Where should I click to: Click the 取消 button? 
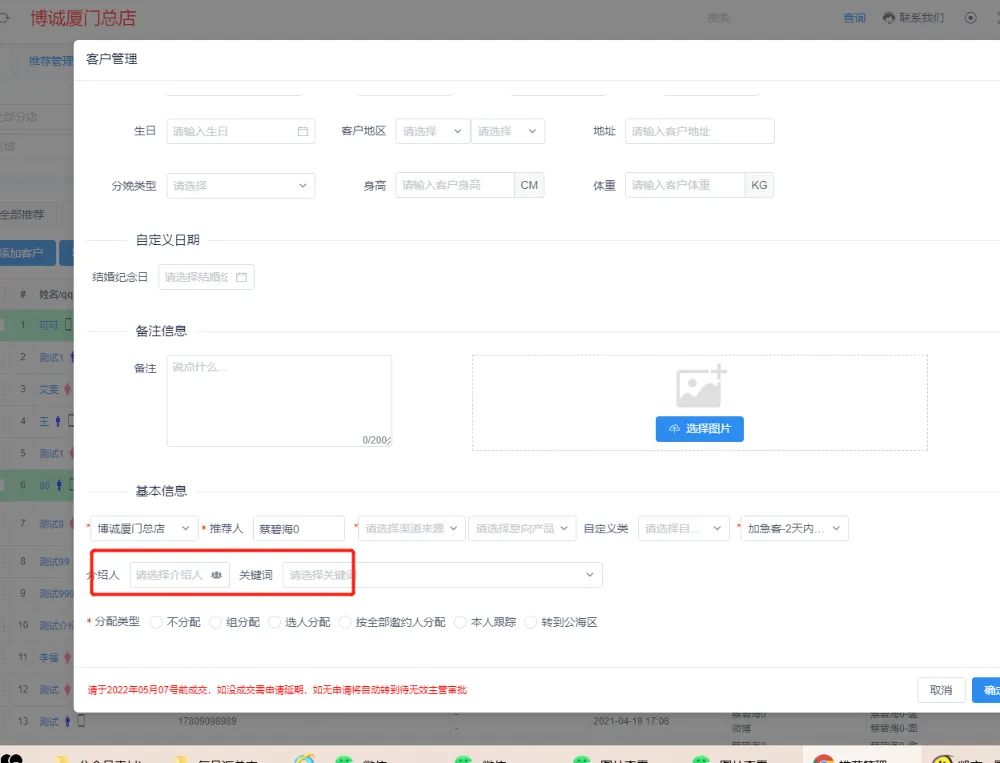940,690
